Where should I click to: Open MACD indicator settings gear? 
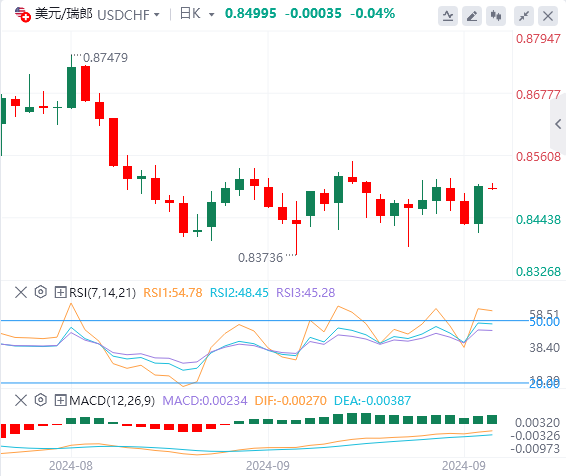41,400
